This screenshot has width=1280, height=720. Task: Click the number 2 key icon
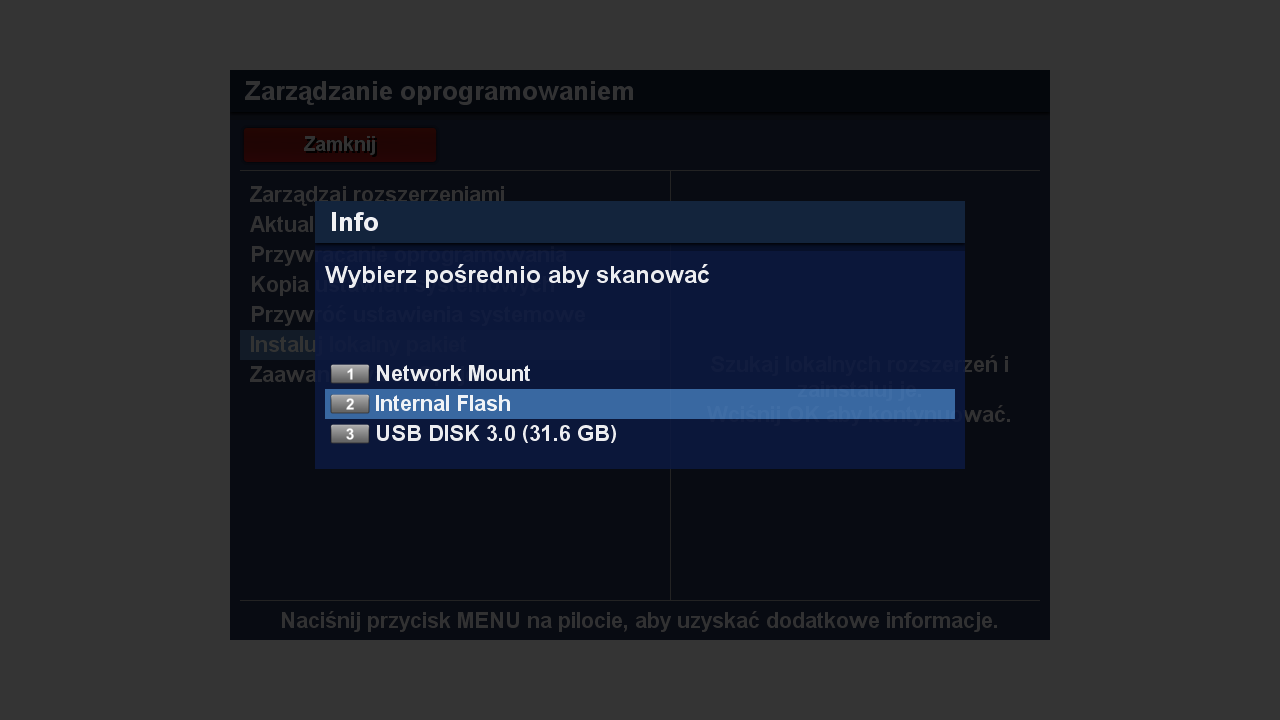pyautogui.click(x=350, y=404)
